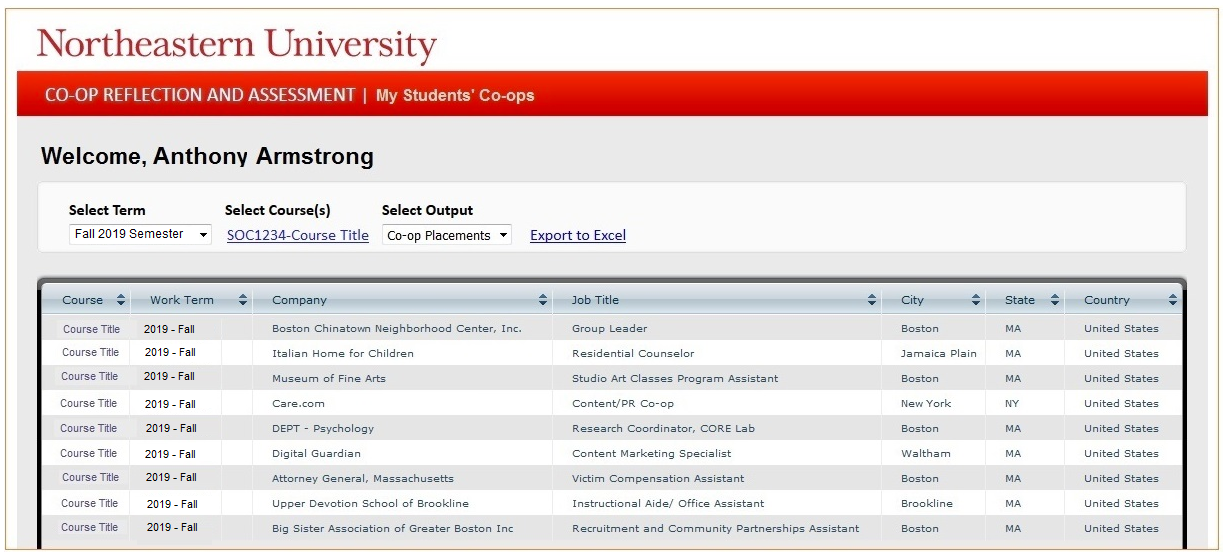Select the Museum of Fine Arts company

tap(329, 378)
